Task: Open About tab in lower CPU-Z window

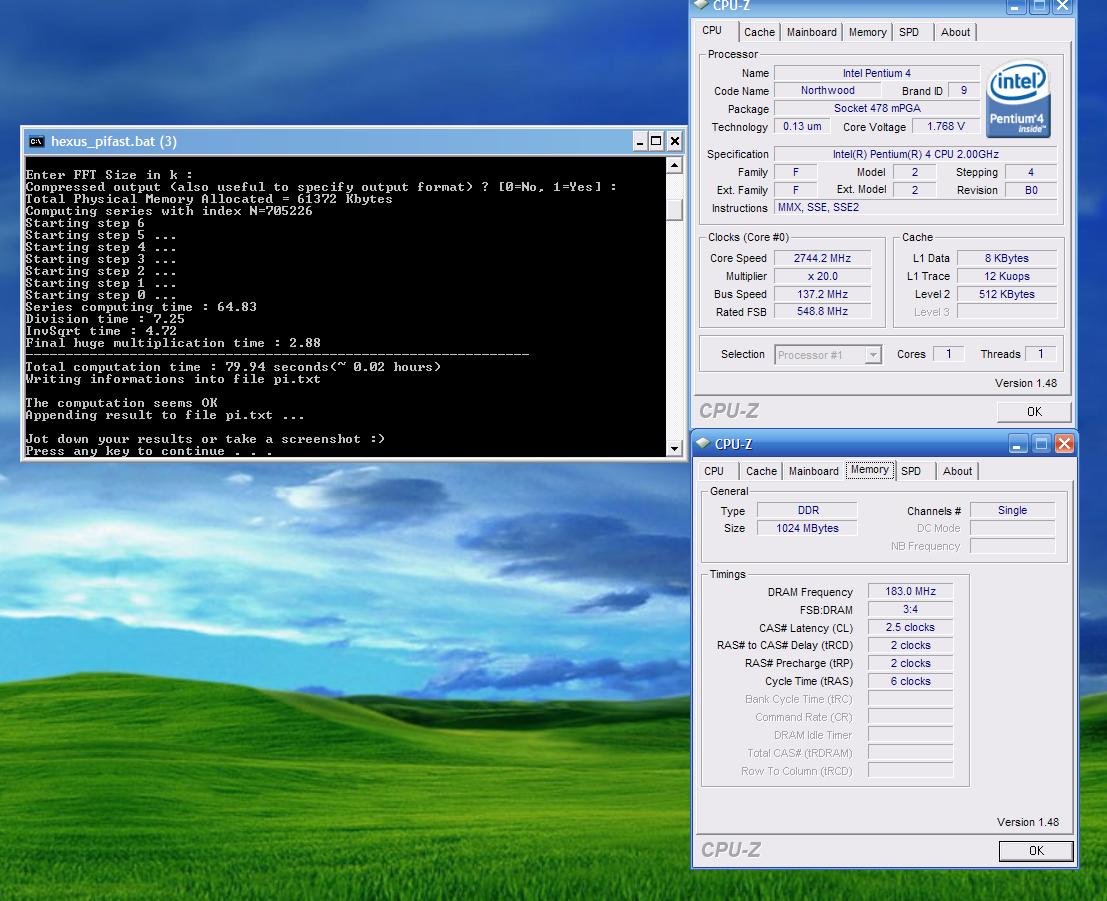Action: coord(957,471)
